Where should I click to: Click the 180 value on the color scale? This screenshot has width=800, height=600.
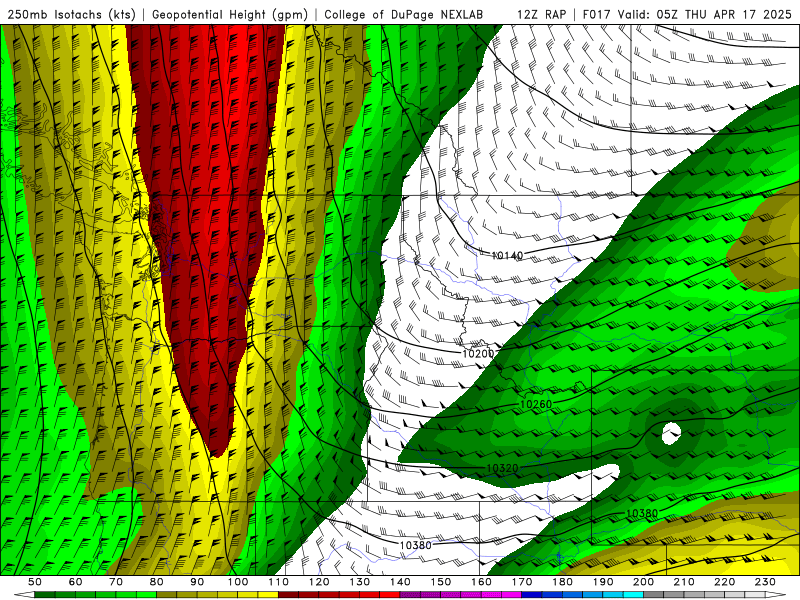(x=562, y=582)
